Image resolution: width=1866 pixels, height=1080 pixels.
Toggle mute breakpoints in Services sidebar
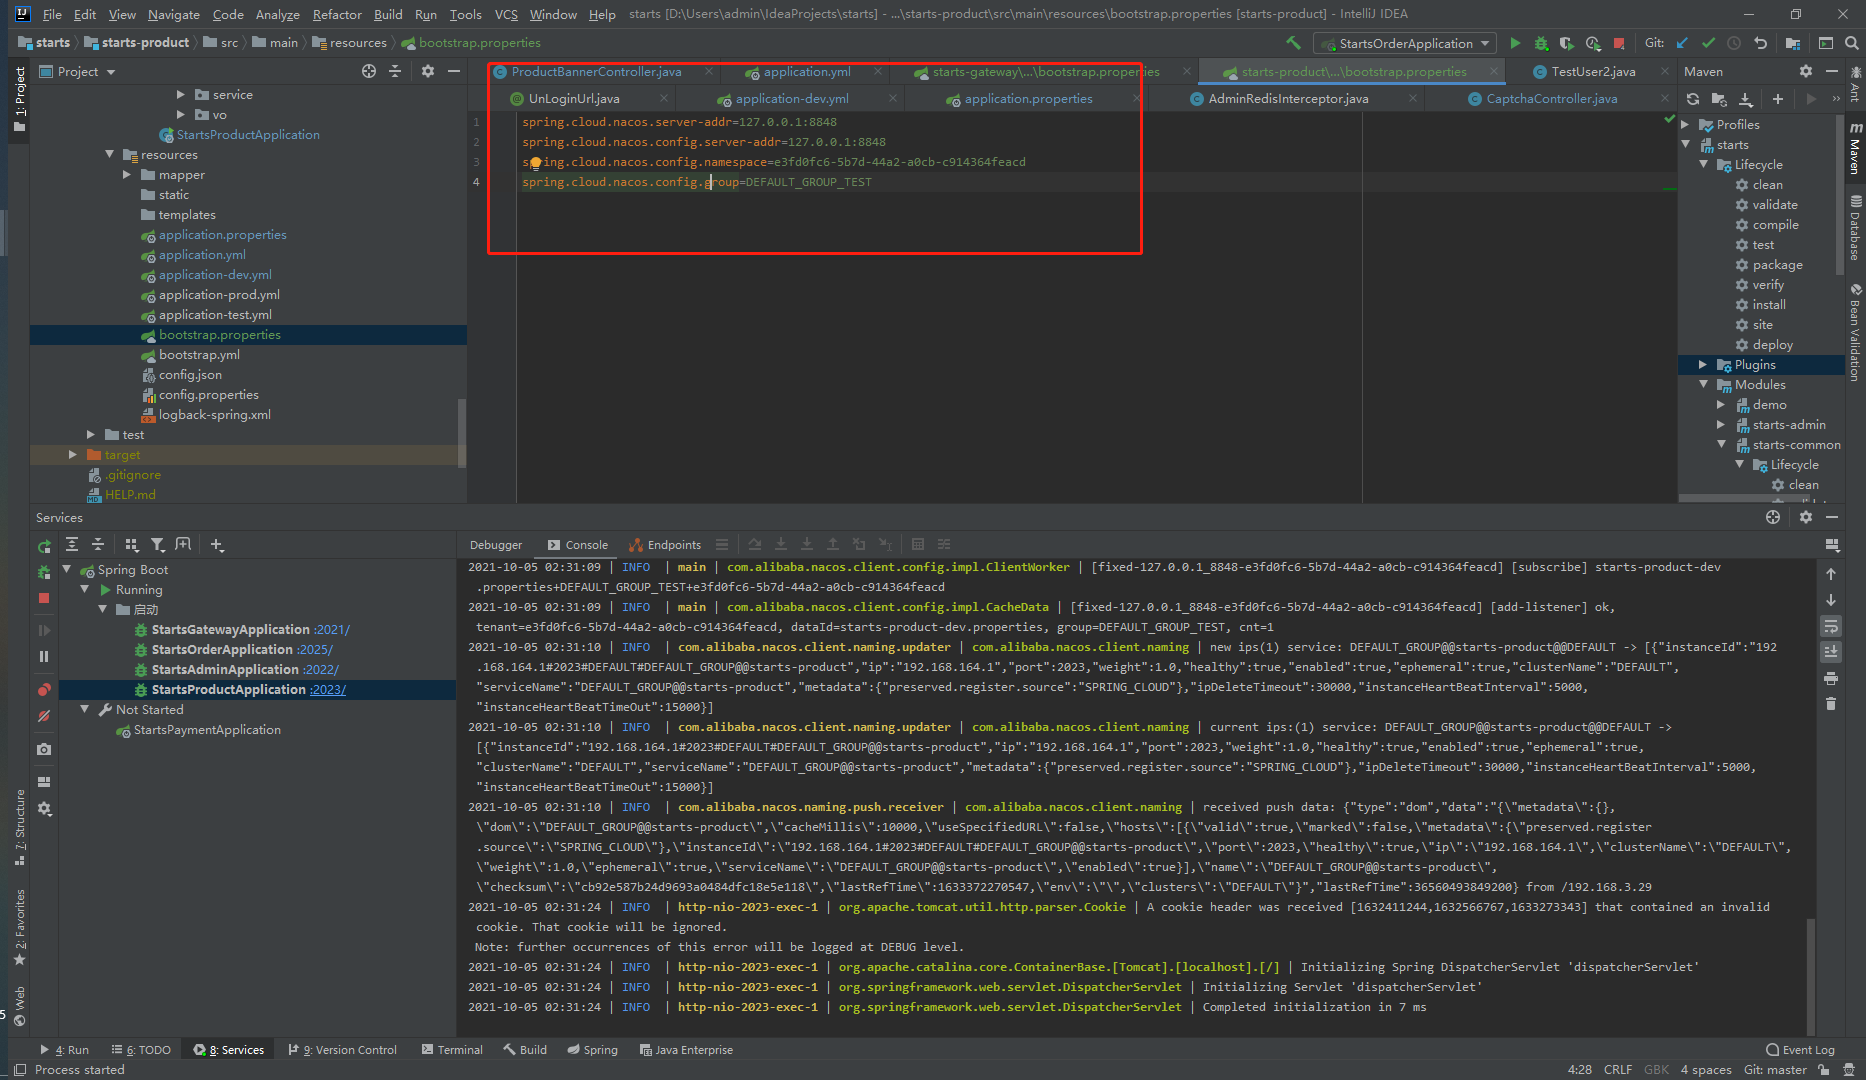[x=44, y=716]
